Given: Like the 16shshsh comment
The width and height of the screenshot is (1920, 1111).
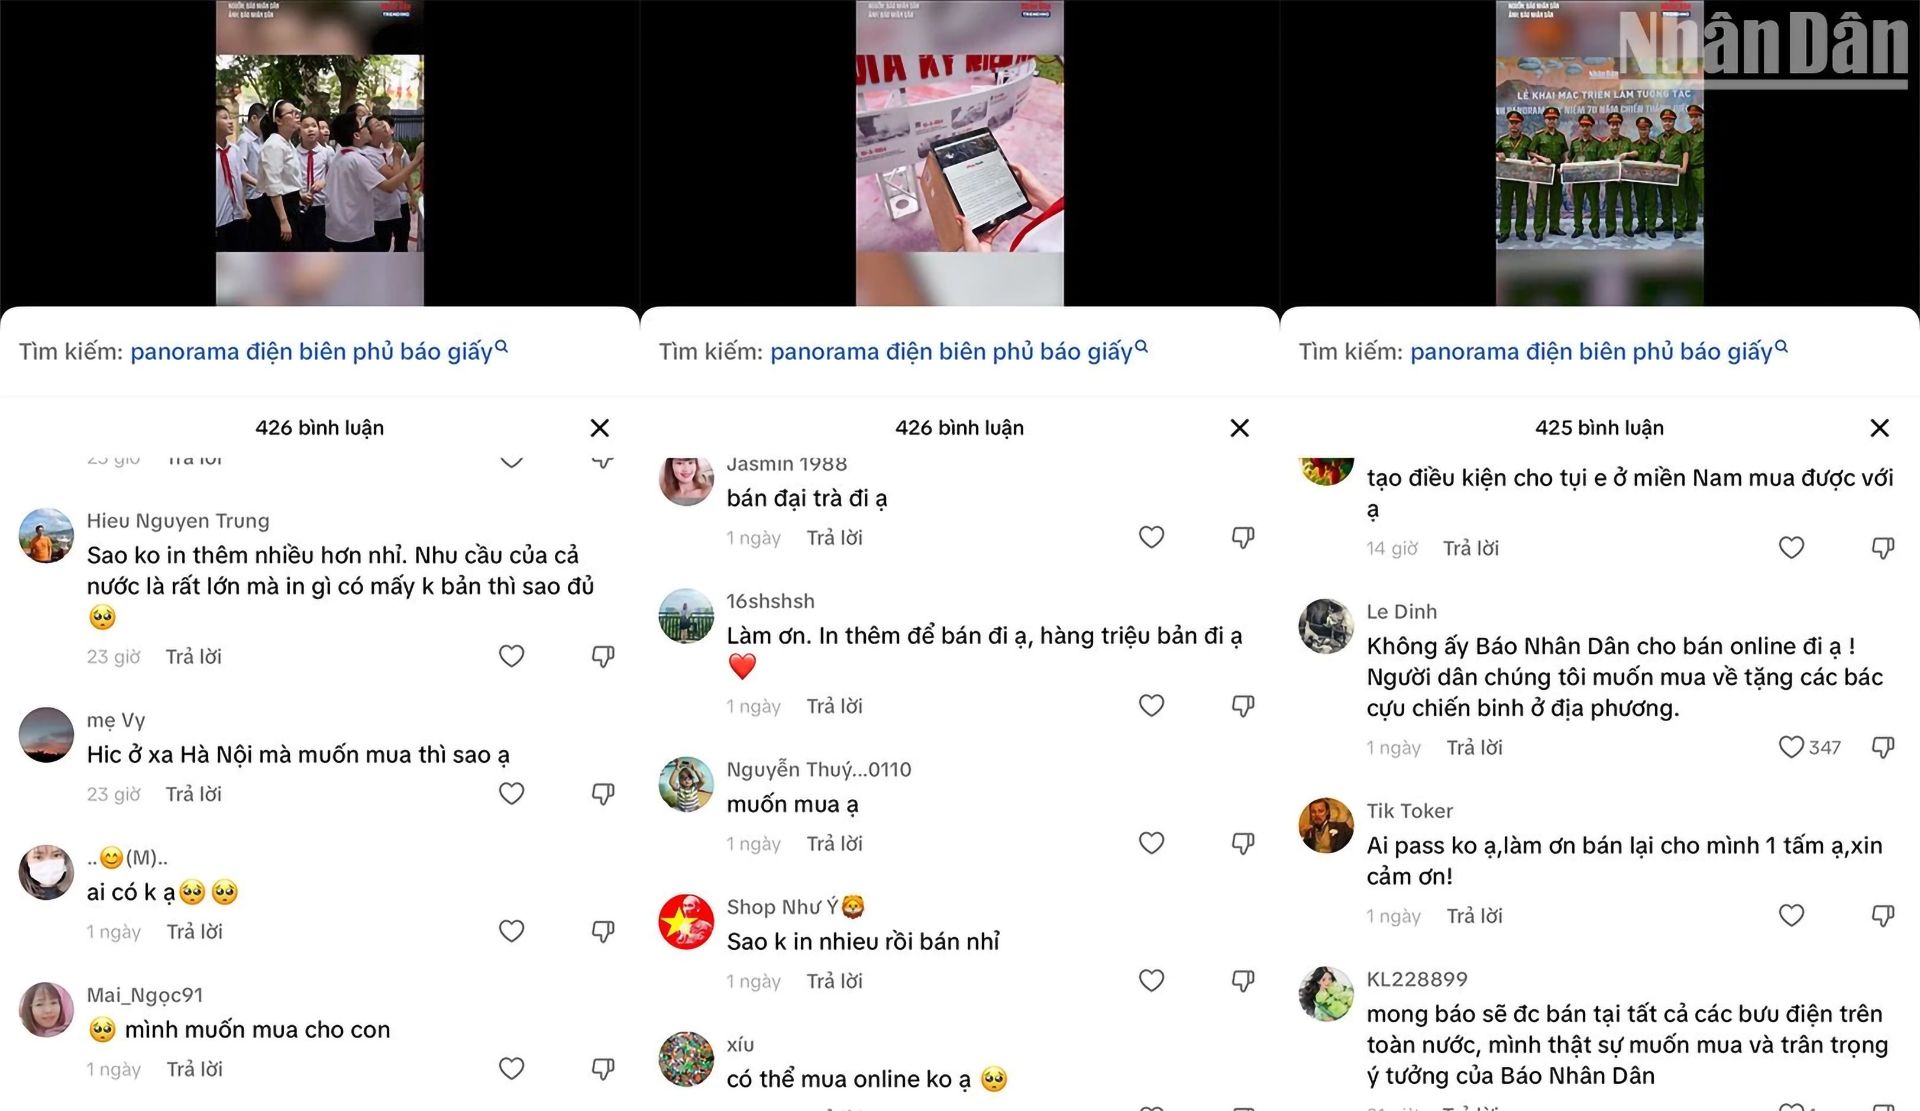Looking at the screenshot, I should 1151,706.
